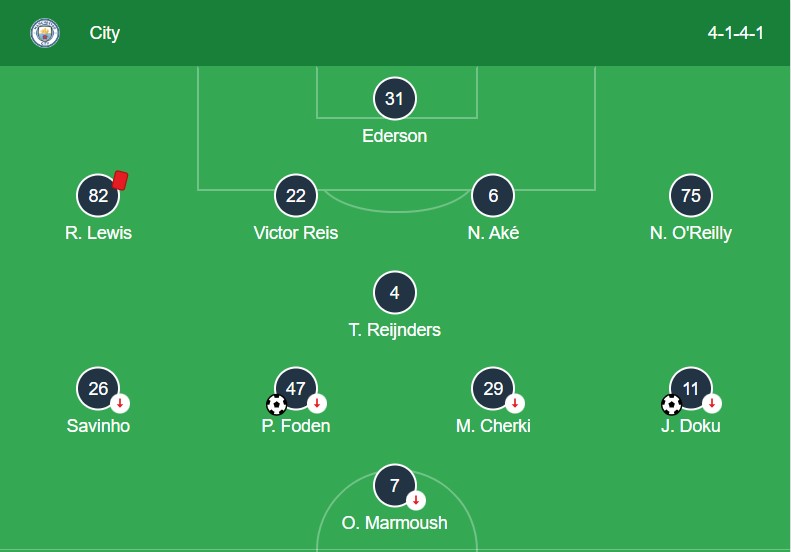Click the substitution arrow on Doku's badge
The height and width of the screenshot is (552, 791).
(x=712, y=404)
